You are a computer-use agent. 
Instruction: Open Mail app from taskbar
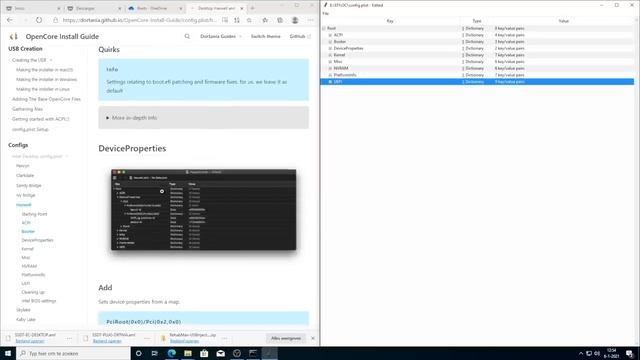[220, 353]
